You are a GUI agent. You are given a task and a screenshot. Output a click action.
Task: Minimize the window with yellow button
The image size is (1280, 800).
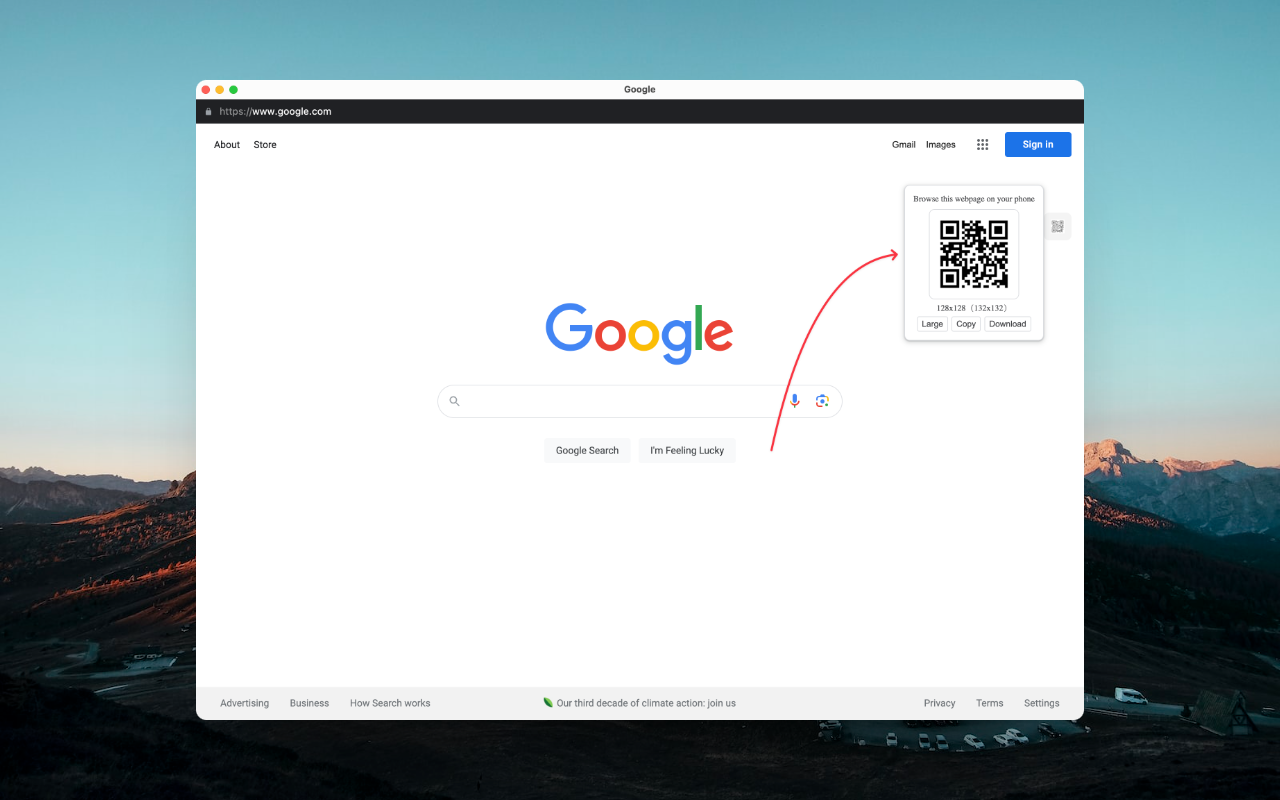220,90
